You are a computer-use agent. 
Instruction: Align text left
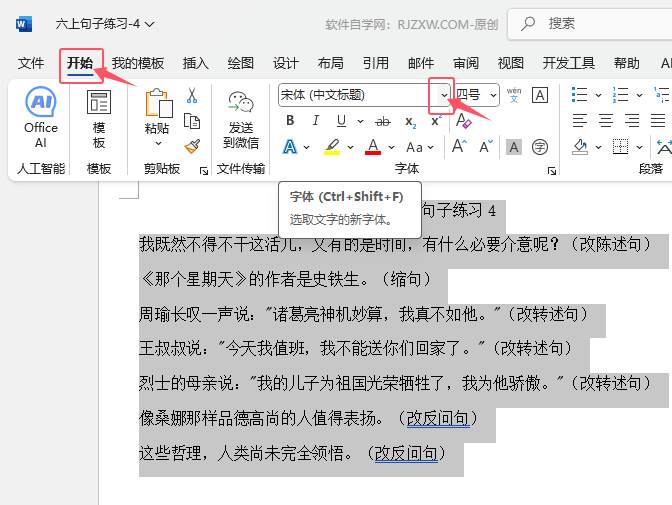pyautogui.click(x=580, y=120)
